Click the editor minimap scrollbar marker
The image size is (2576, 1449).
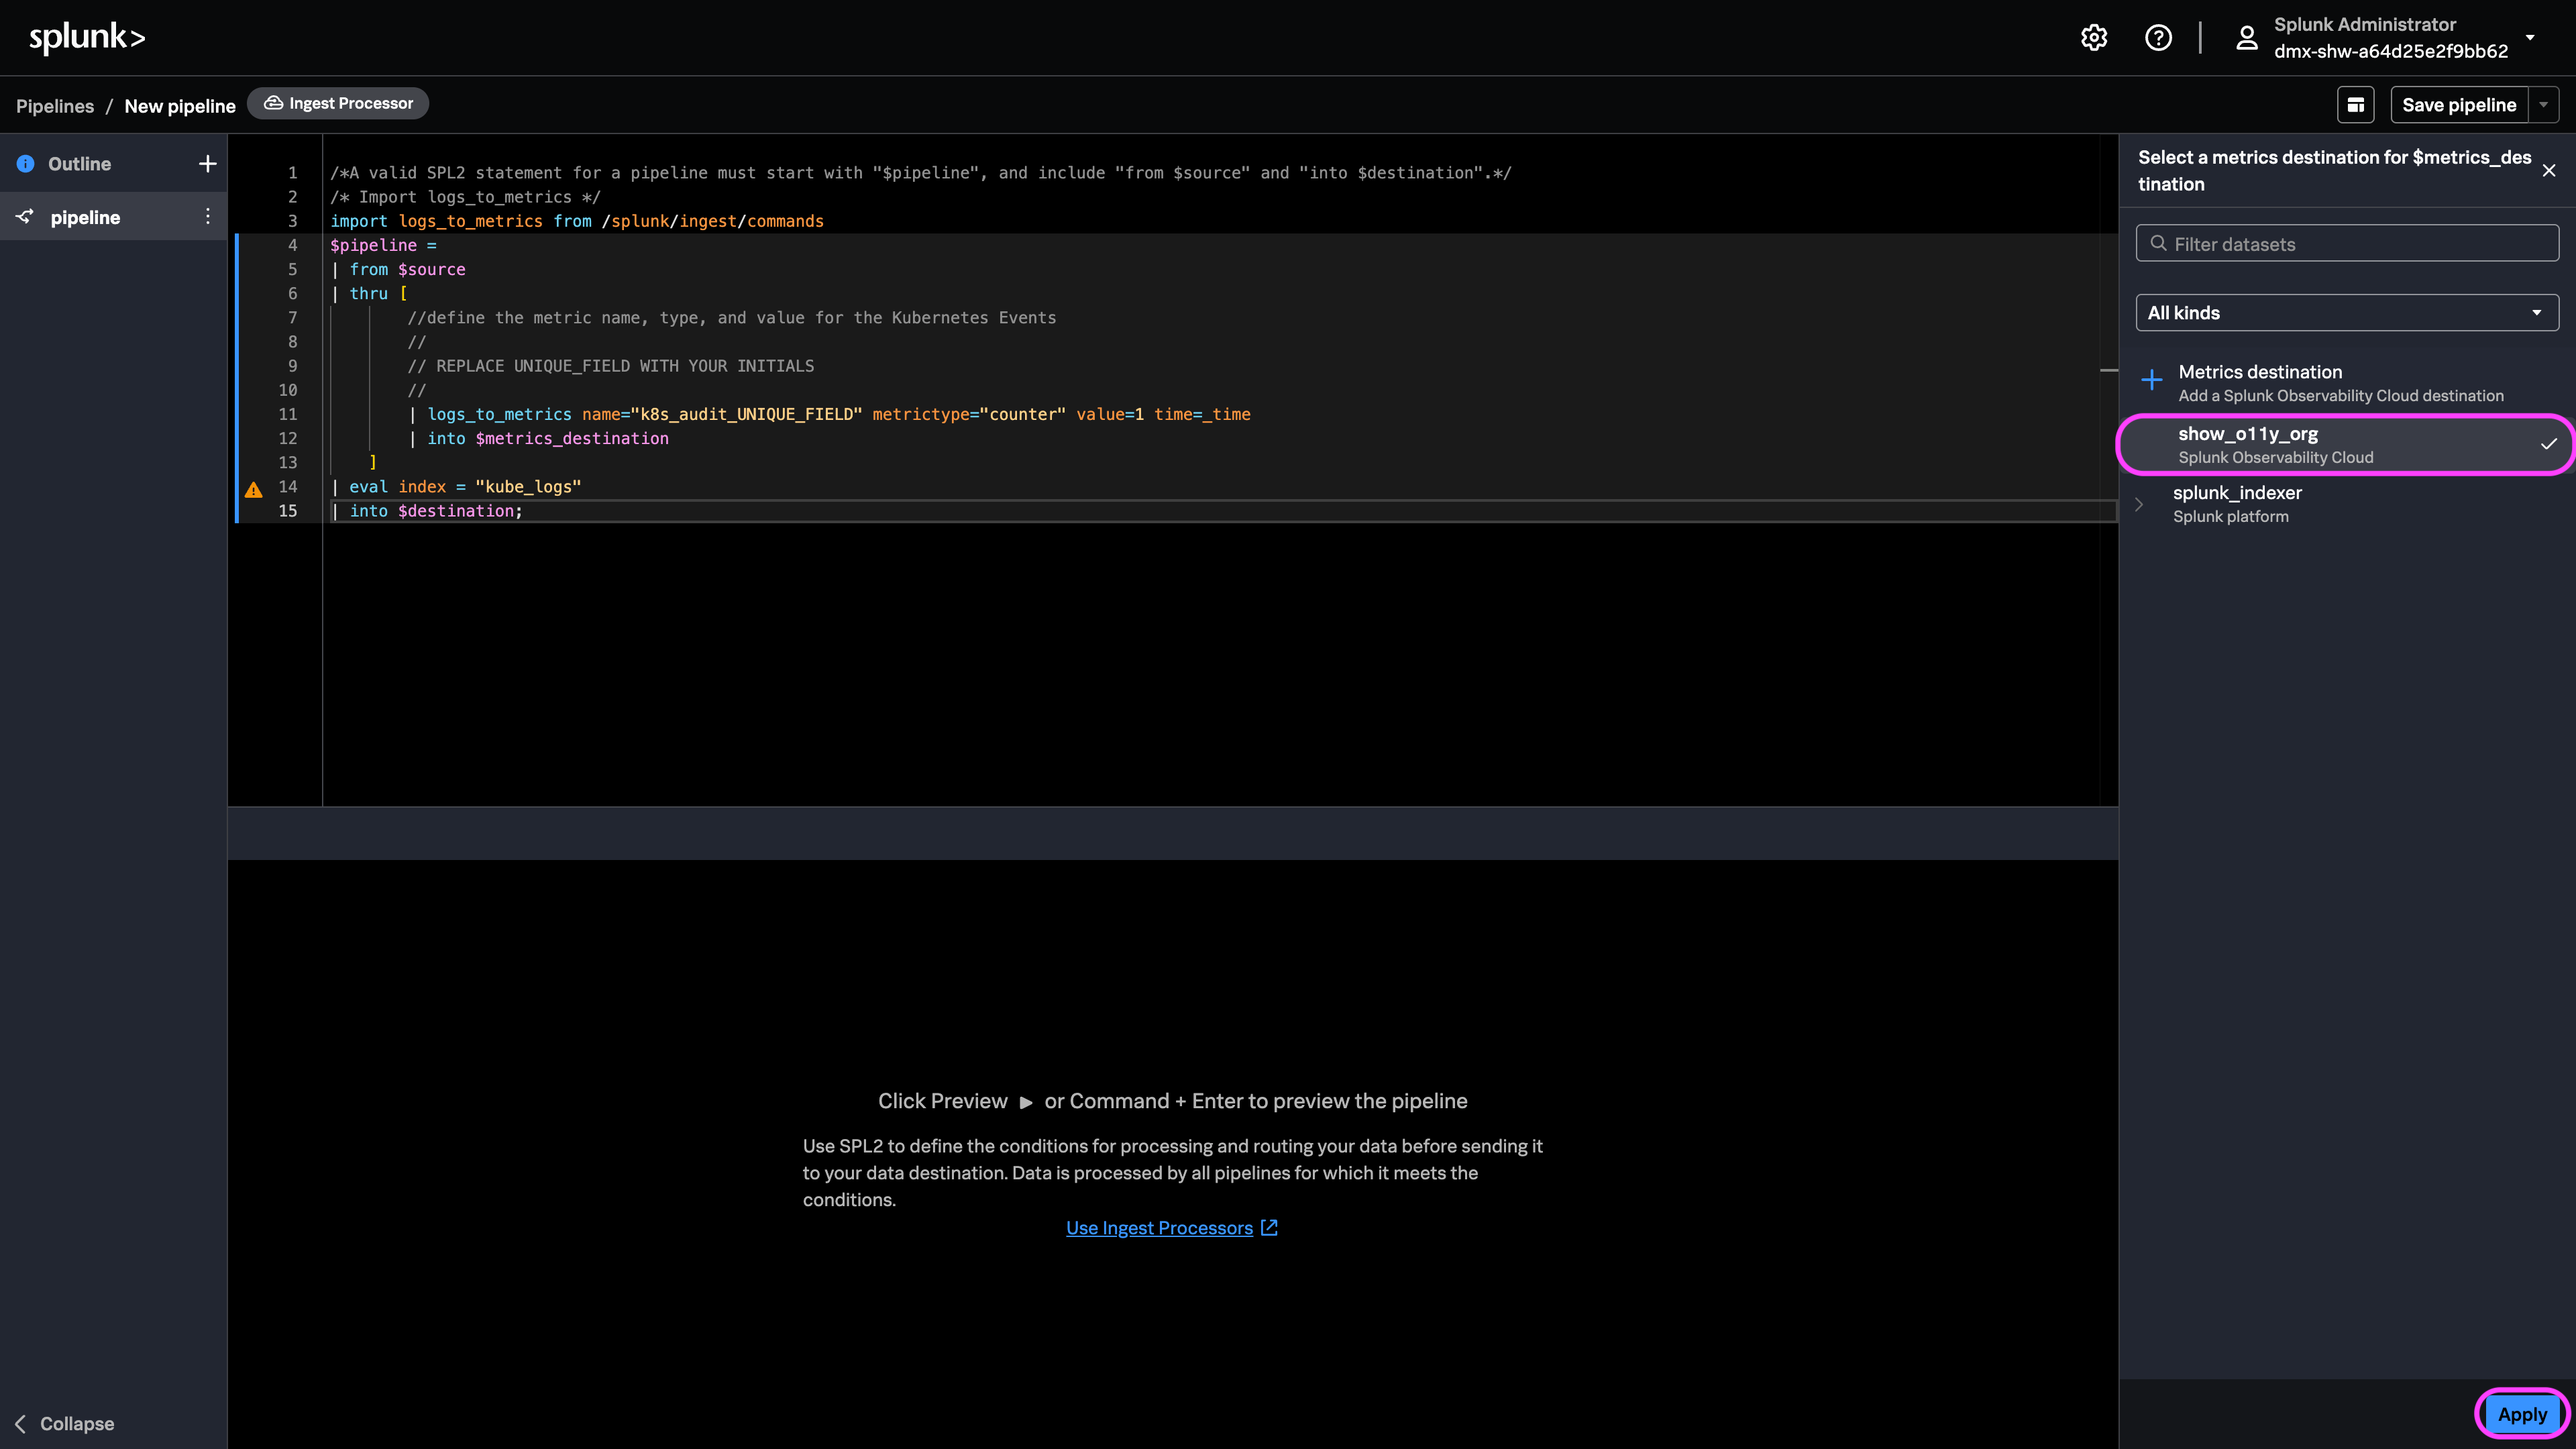2109,371
